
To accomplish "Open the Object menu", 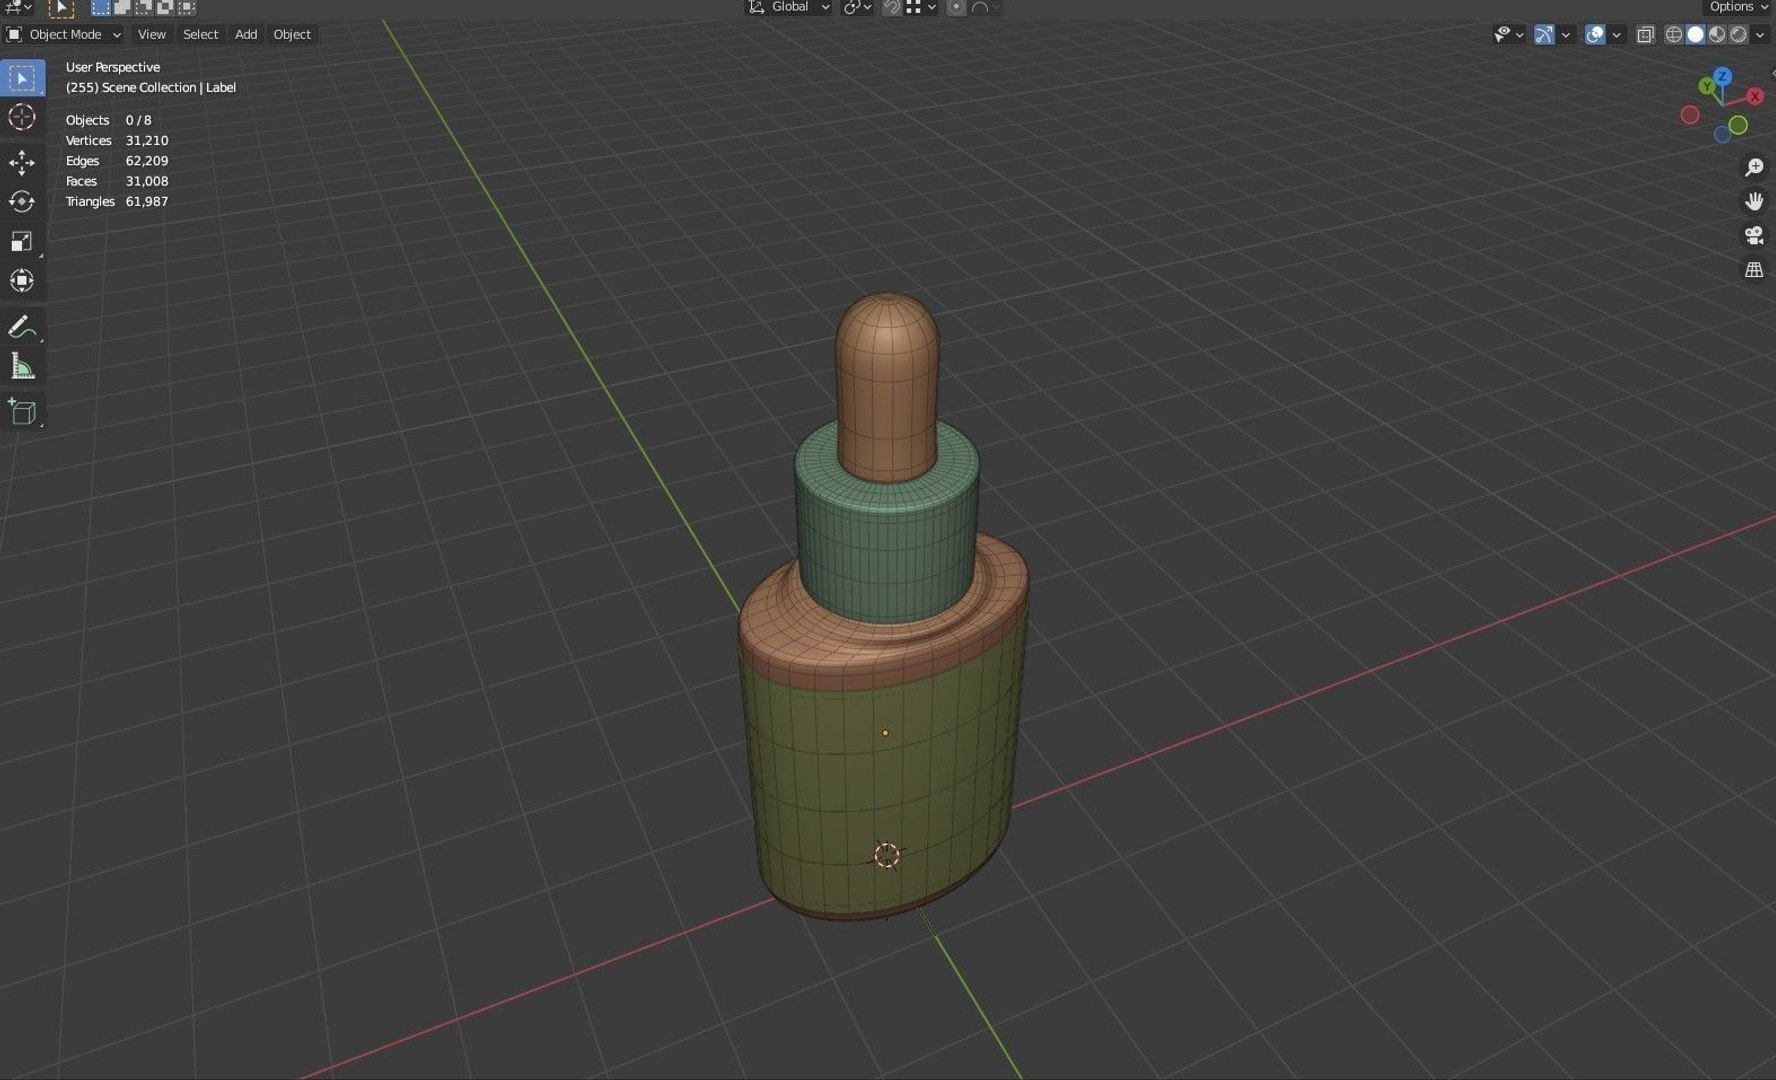I will (292, 35).
